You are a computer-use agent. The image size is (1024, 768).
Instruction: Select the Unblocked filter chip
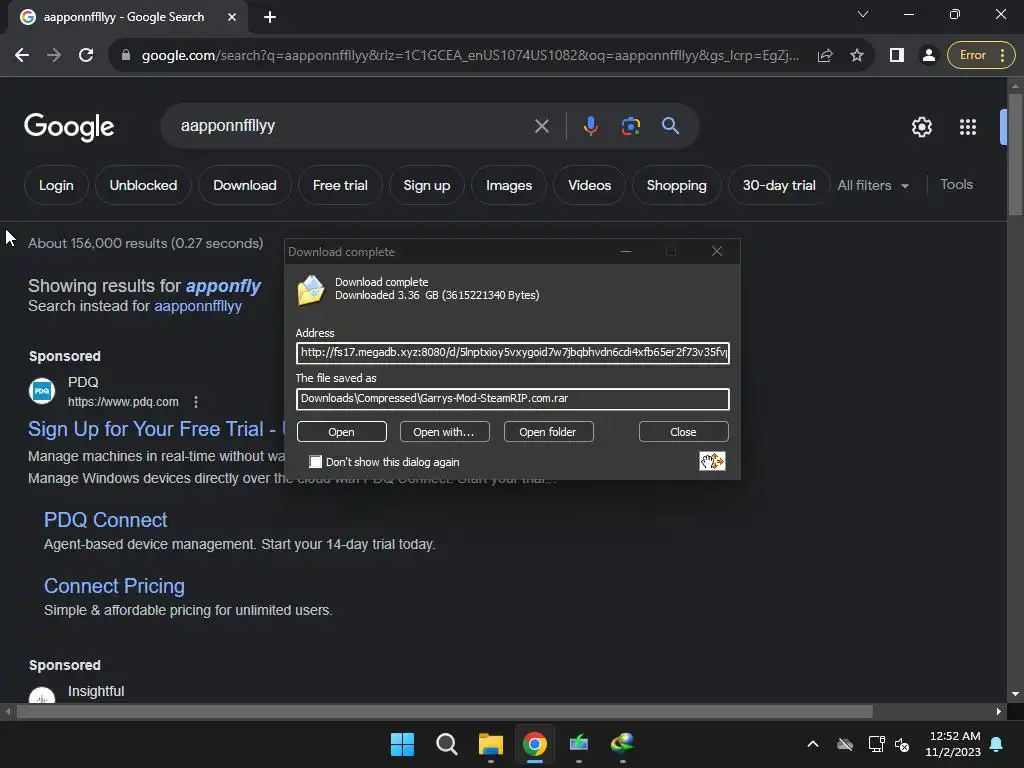pyautogui.click(x=143, y=185)
